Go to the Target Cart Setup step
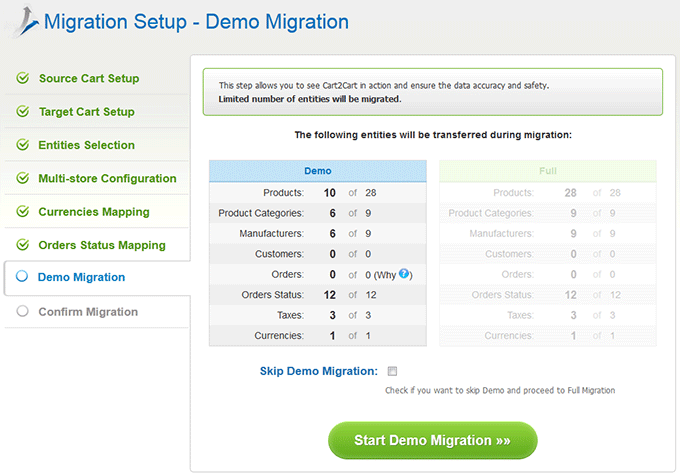The image size is (680, 475). tap(87, 111)
